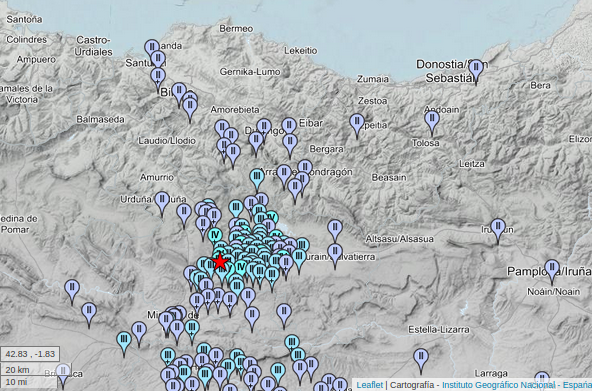Click the Zumaia place label
The width and height of the screenshot is (592, 392).
point(373,79)
